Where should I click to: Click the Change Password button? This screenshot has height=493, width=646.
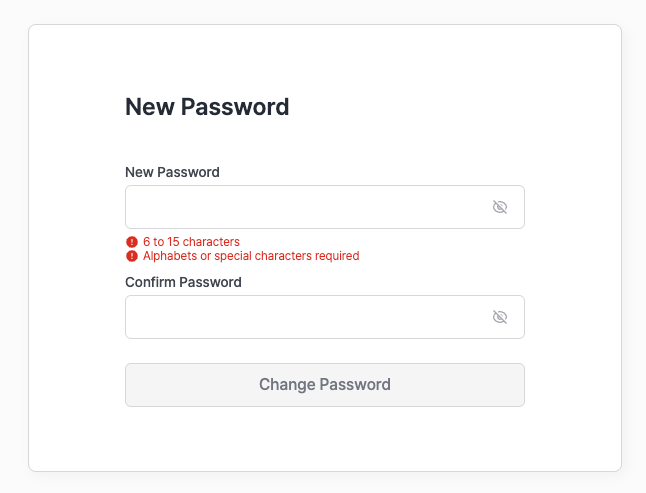click(x=325, y=385)
